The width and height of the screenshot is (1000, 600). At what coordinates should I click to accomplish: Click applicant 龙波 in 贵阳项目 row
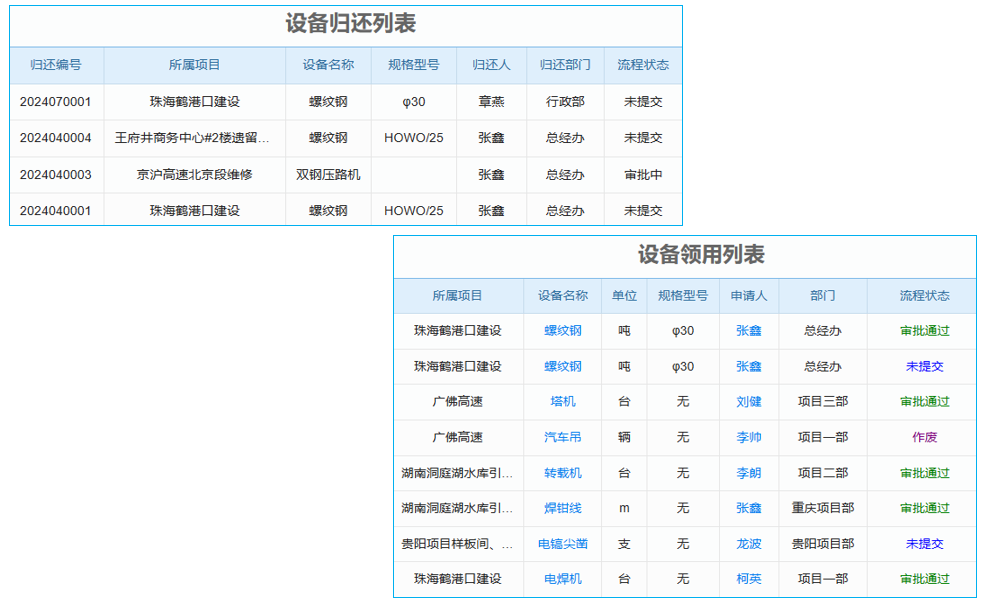click(x=748, y=544)
